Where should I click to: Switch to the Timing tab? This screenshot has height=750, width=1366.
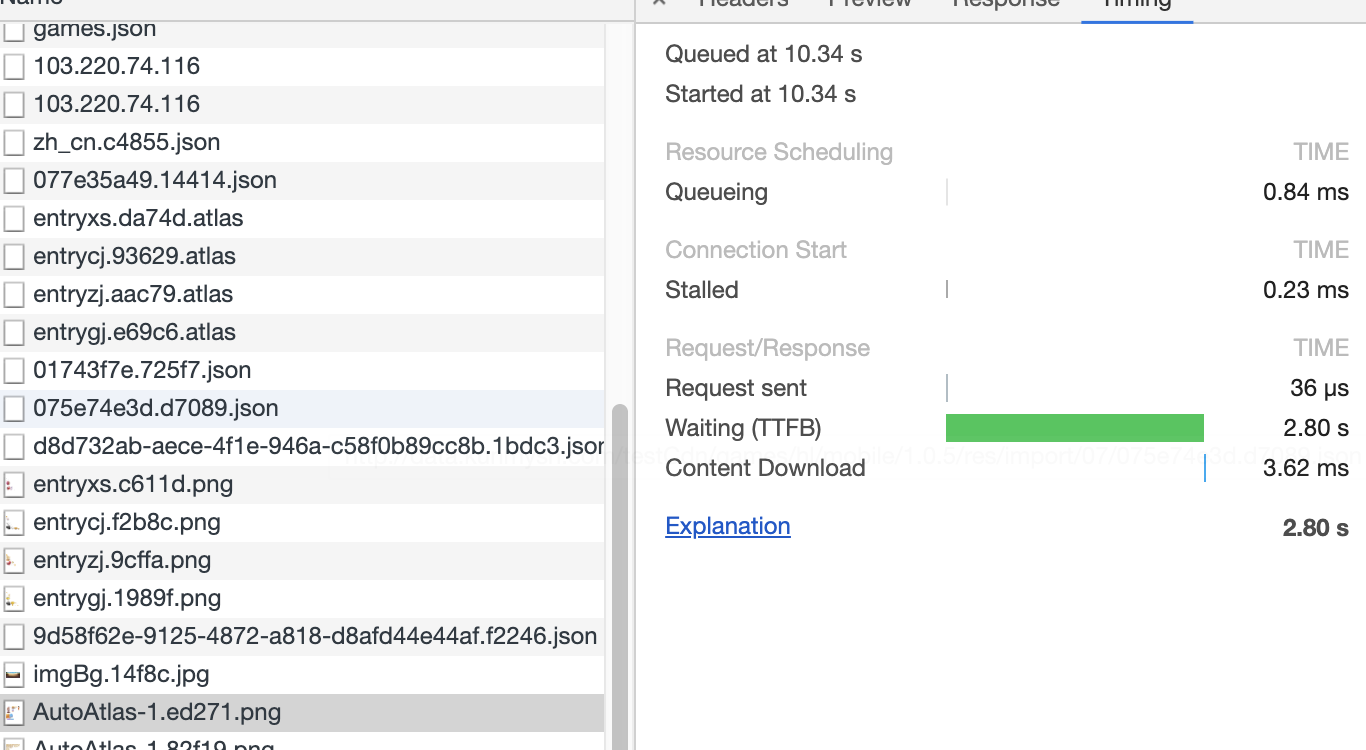pos(1136,4)
